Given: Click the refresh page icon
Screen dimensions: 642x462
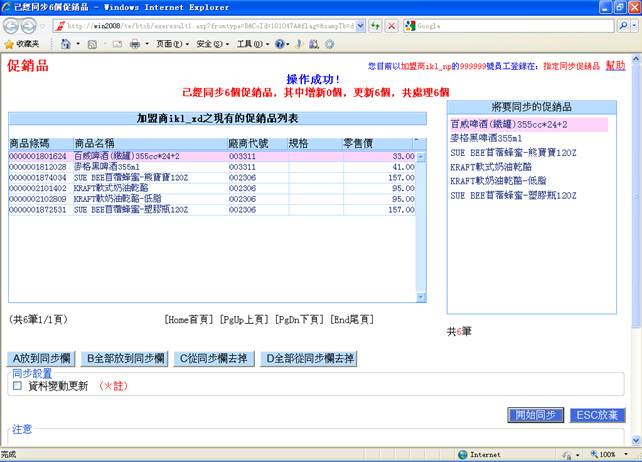Looking at the screenshot, I should (x=374, y=25).
